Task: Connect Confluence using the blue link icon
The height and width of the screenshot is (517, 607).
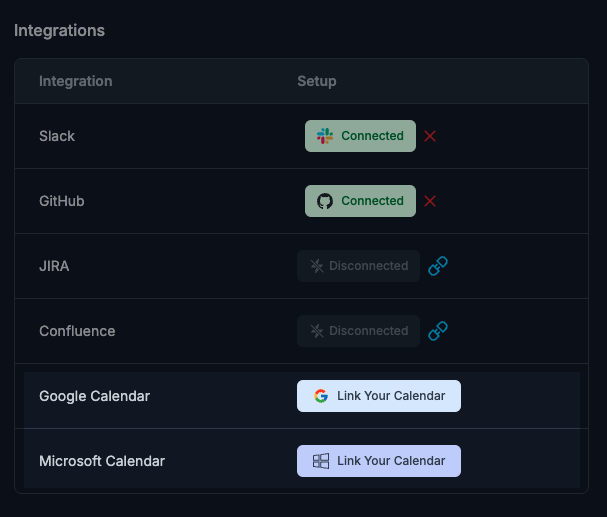Action: [438, 331]
